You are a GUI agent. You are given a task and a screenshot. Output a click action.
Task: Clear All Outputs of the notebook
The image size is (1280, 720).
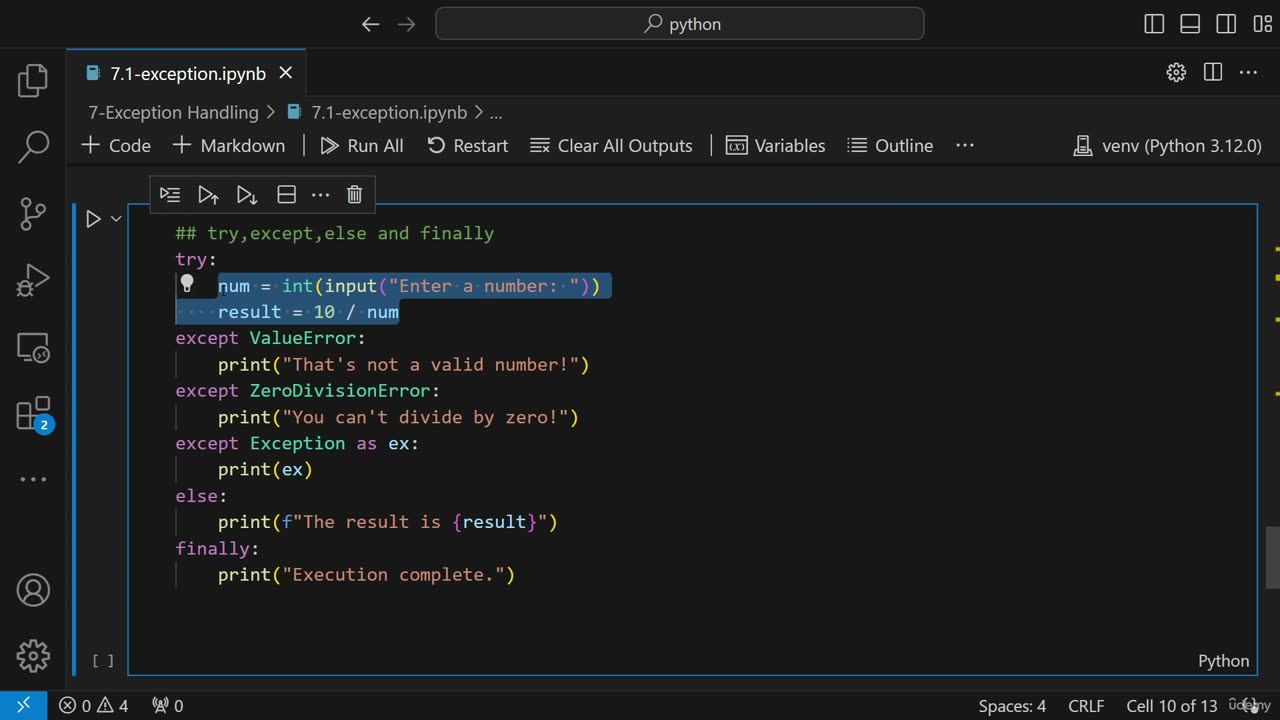611,145
